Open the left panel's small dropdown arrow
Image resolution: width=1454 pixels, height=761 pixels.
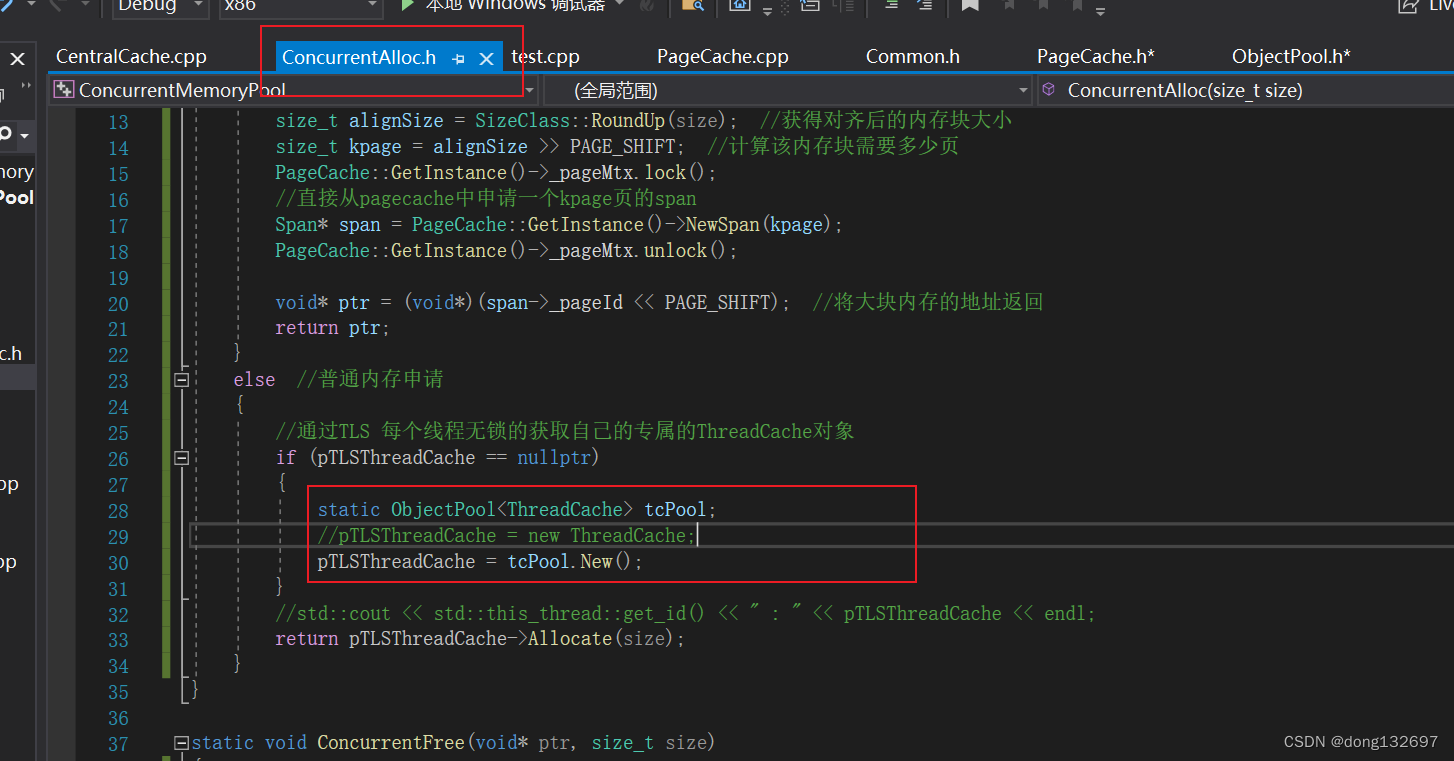click(24, 135)
